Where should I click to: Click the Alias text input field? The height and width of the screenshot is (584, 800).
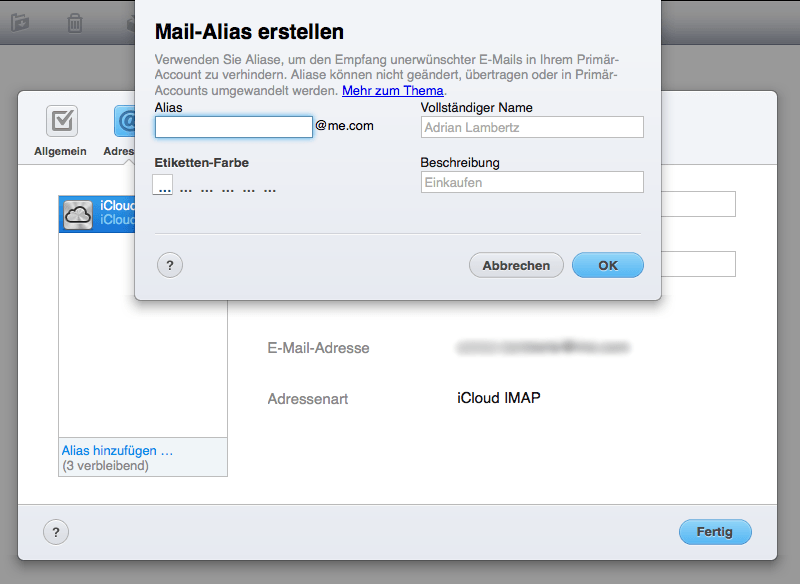point(234,127)
